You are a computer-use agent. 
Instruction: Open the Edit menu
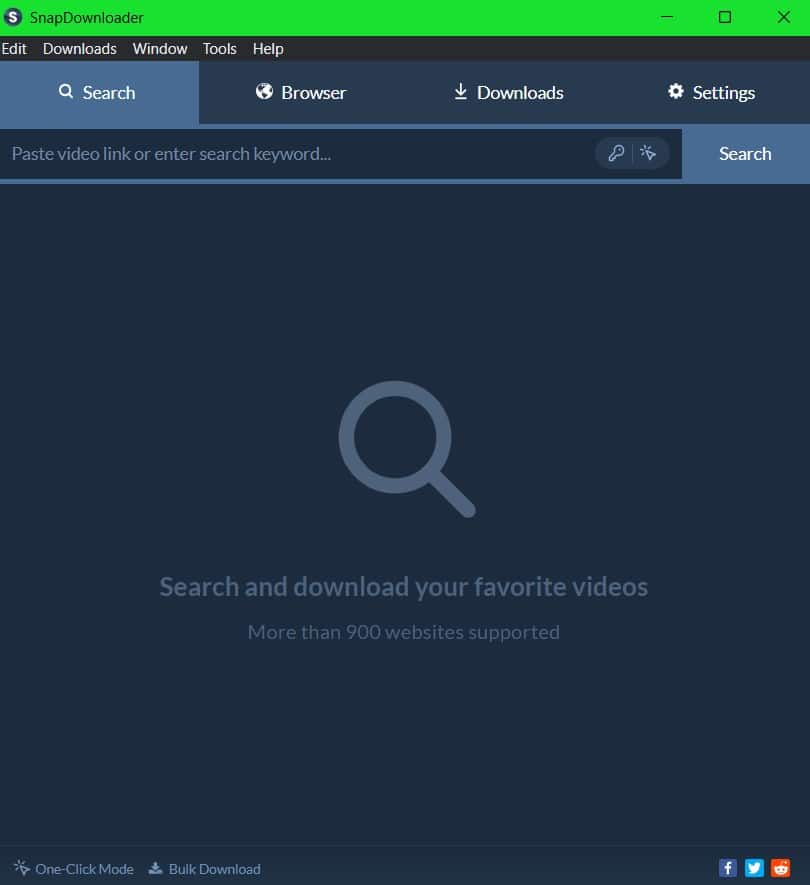coord(14,49)
